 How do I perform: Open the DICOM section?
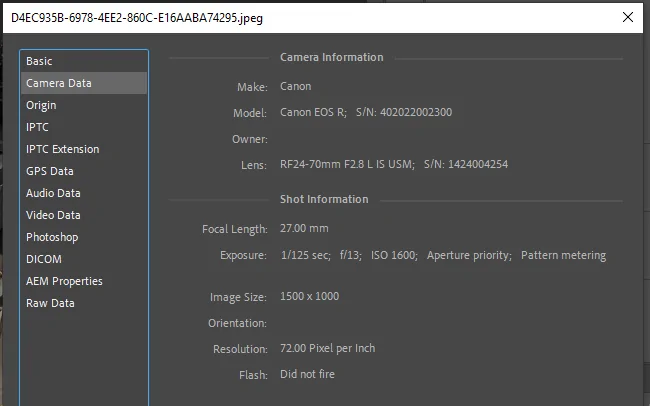click(x=43, y=259)
